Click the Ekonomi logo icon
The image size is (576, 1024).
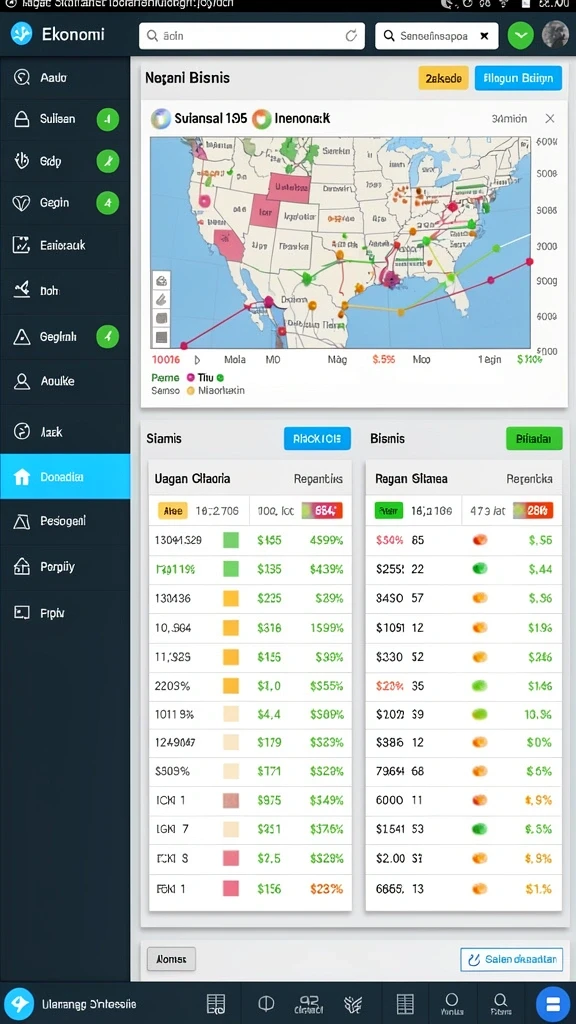click(x=22, y=33)
